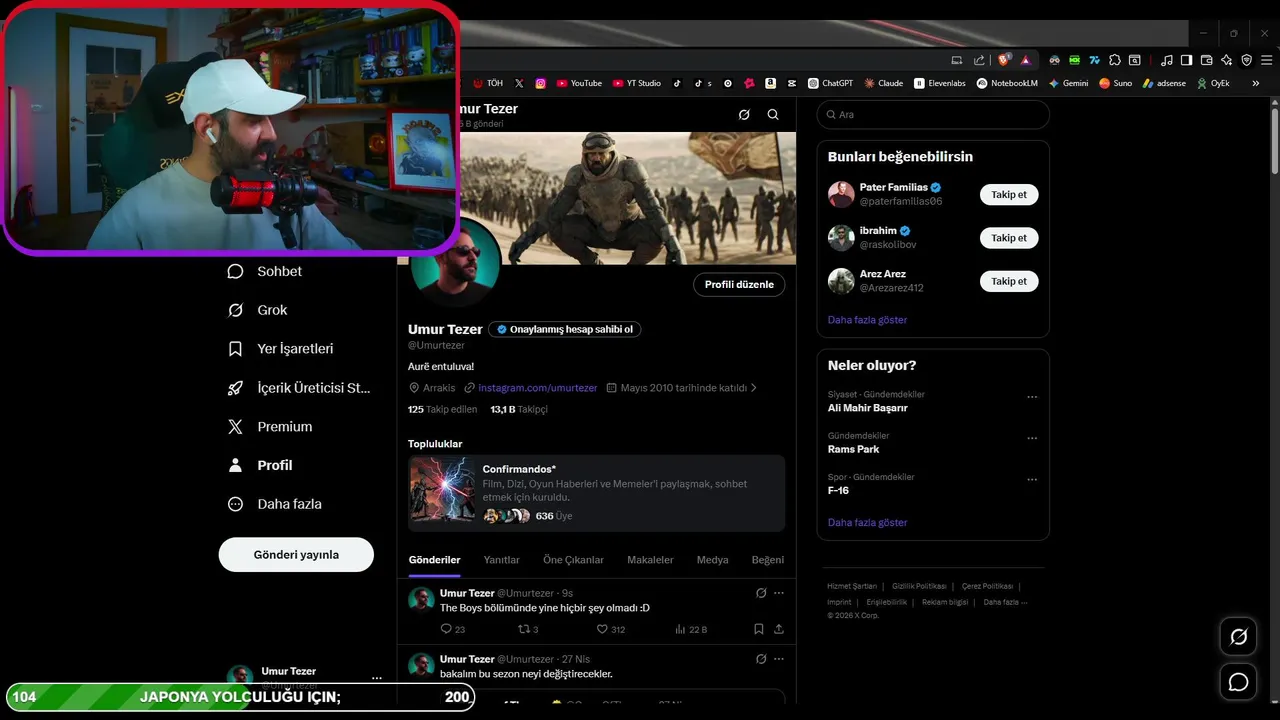Screen dimensions: 1280x720
Task: Open the 13,1 B Takipçi list
Action: (x=519, y=410)
